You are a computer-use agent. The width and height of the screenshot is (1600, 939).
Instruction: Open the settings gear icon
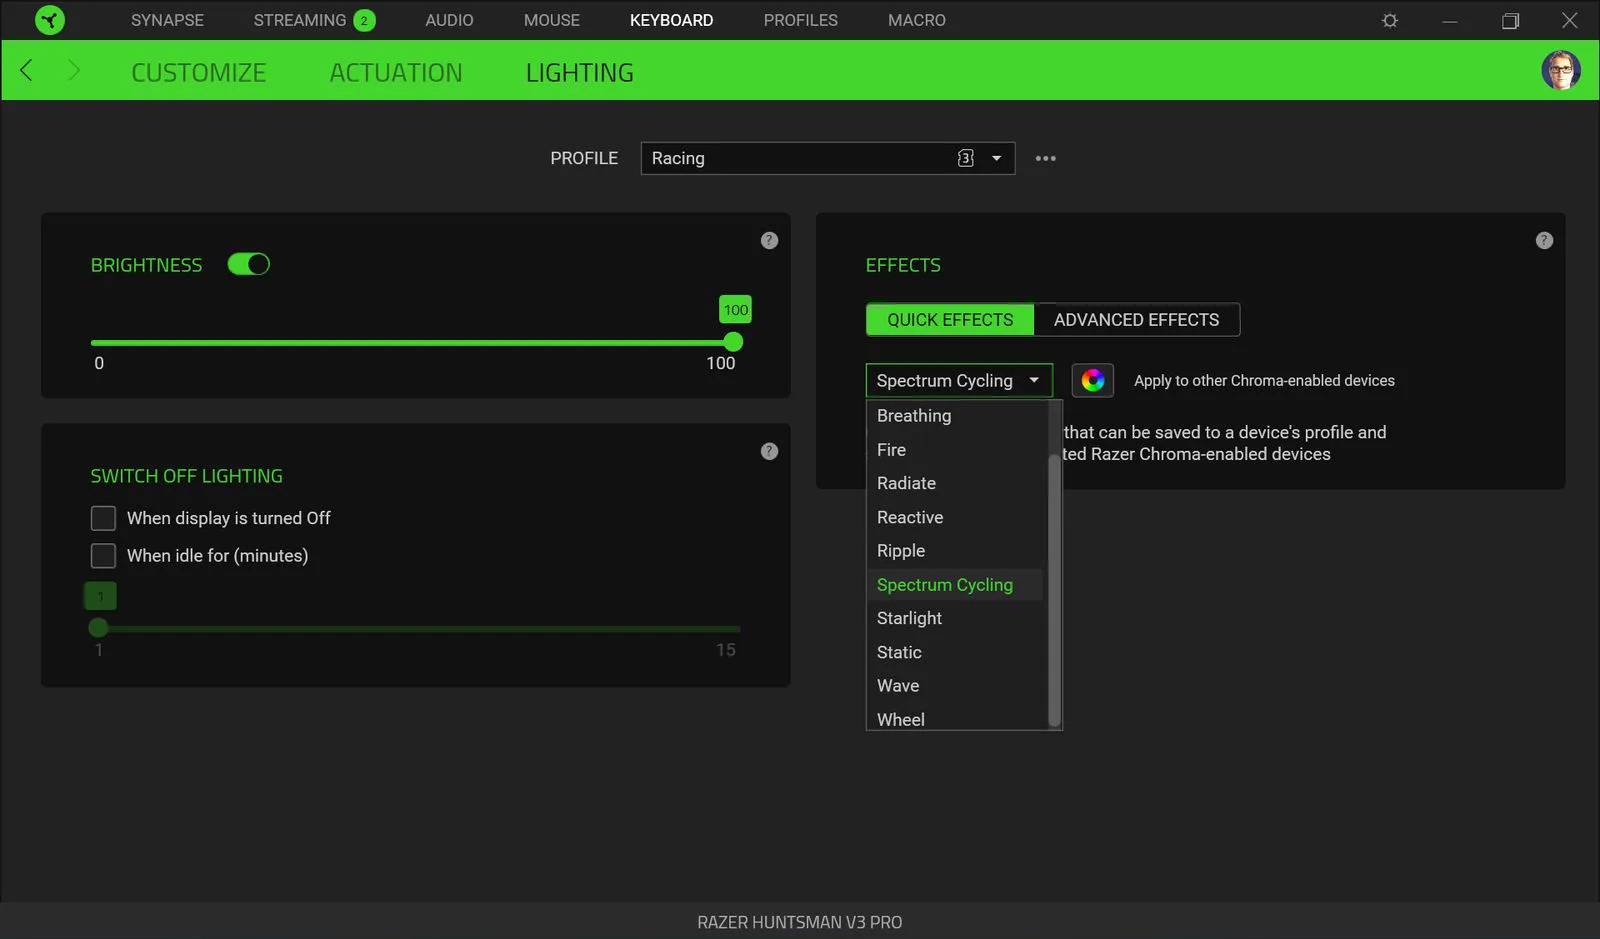tap(1389, 20)
